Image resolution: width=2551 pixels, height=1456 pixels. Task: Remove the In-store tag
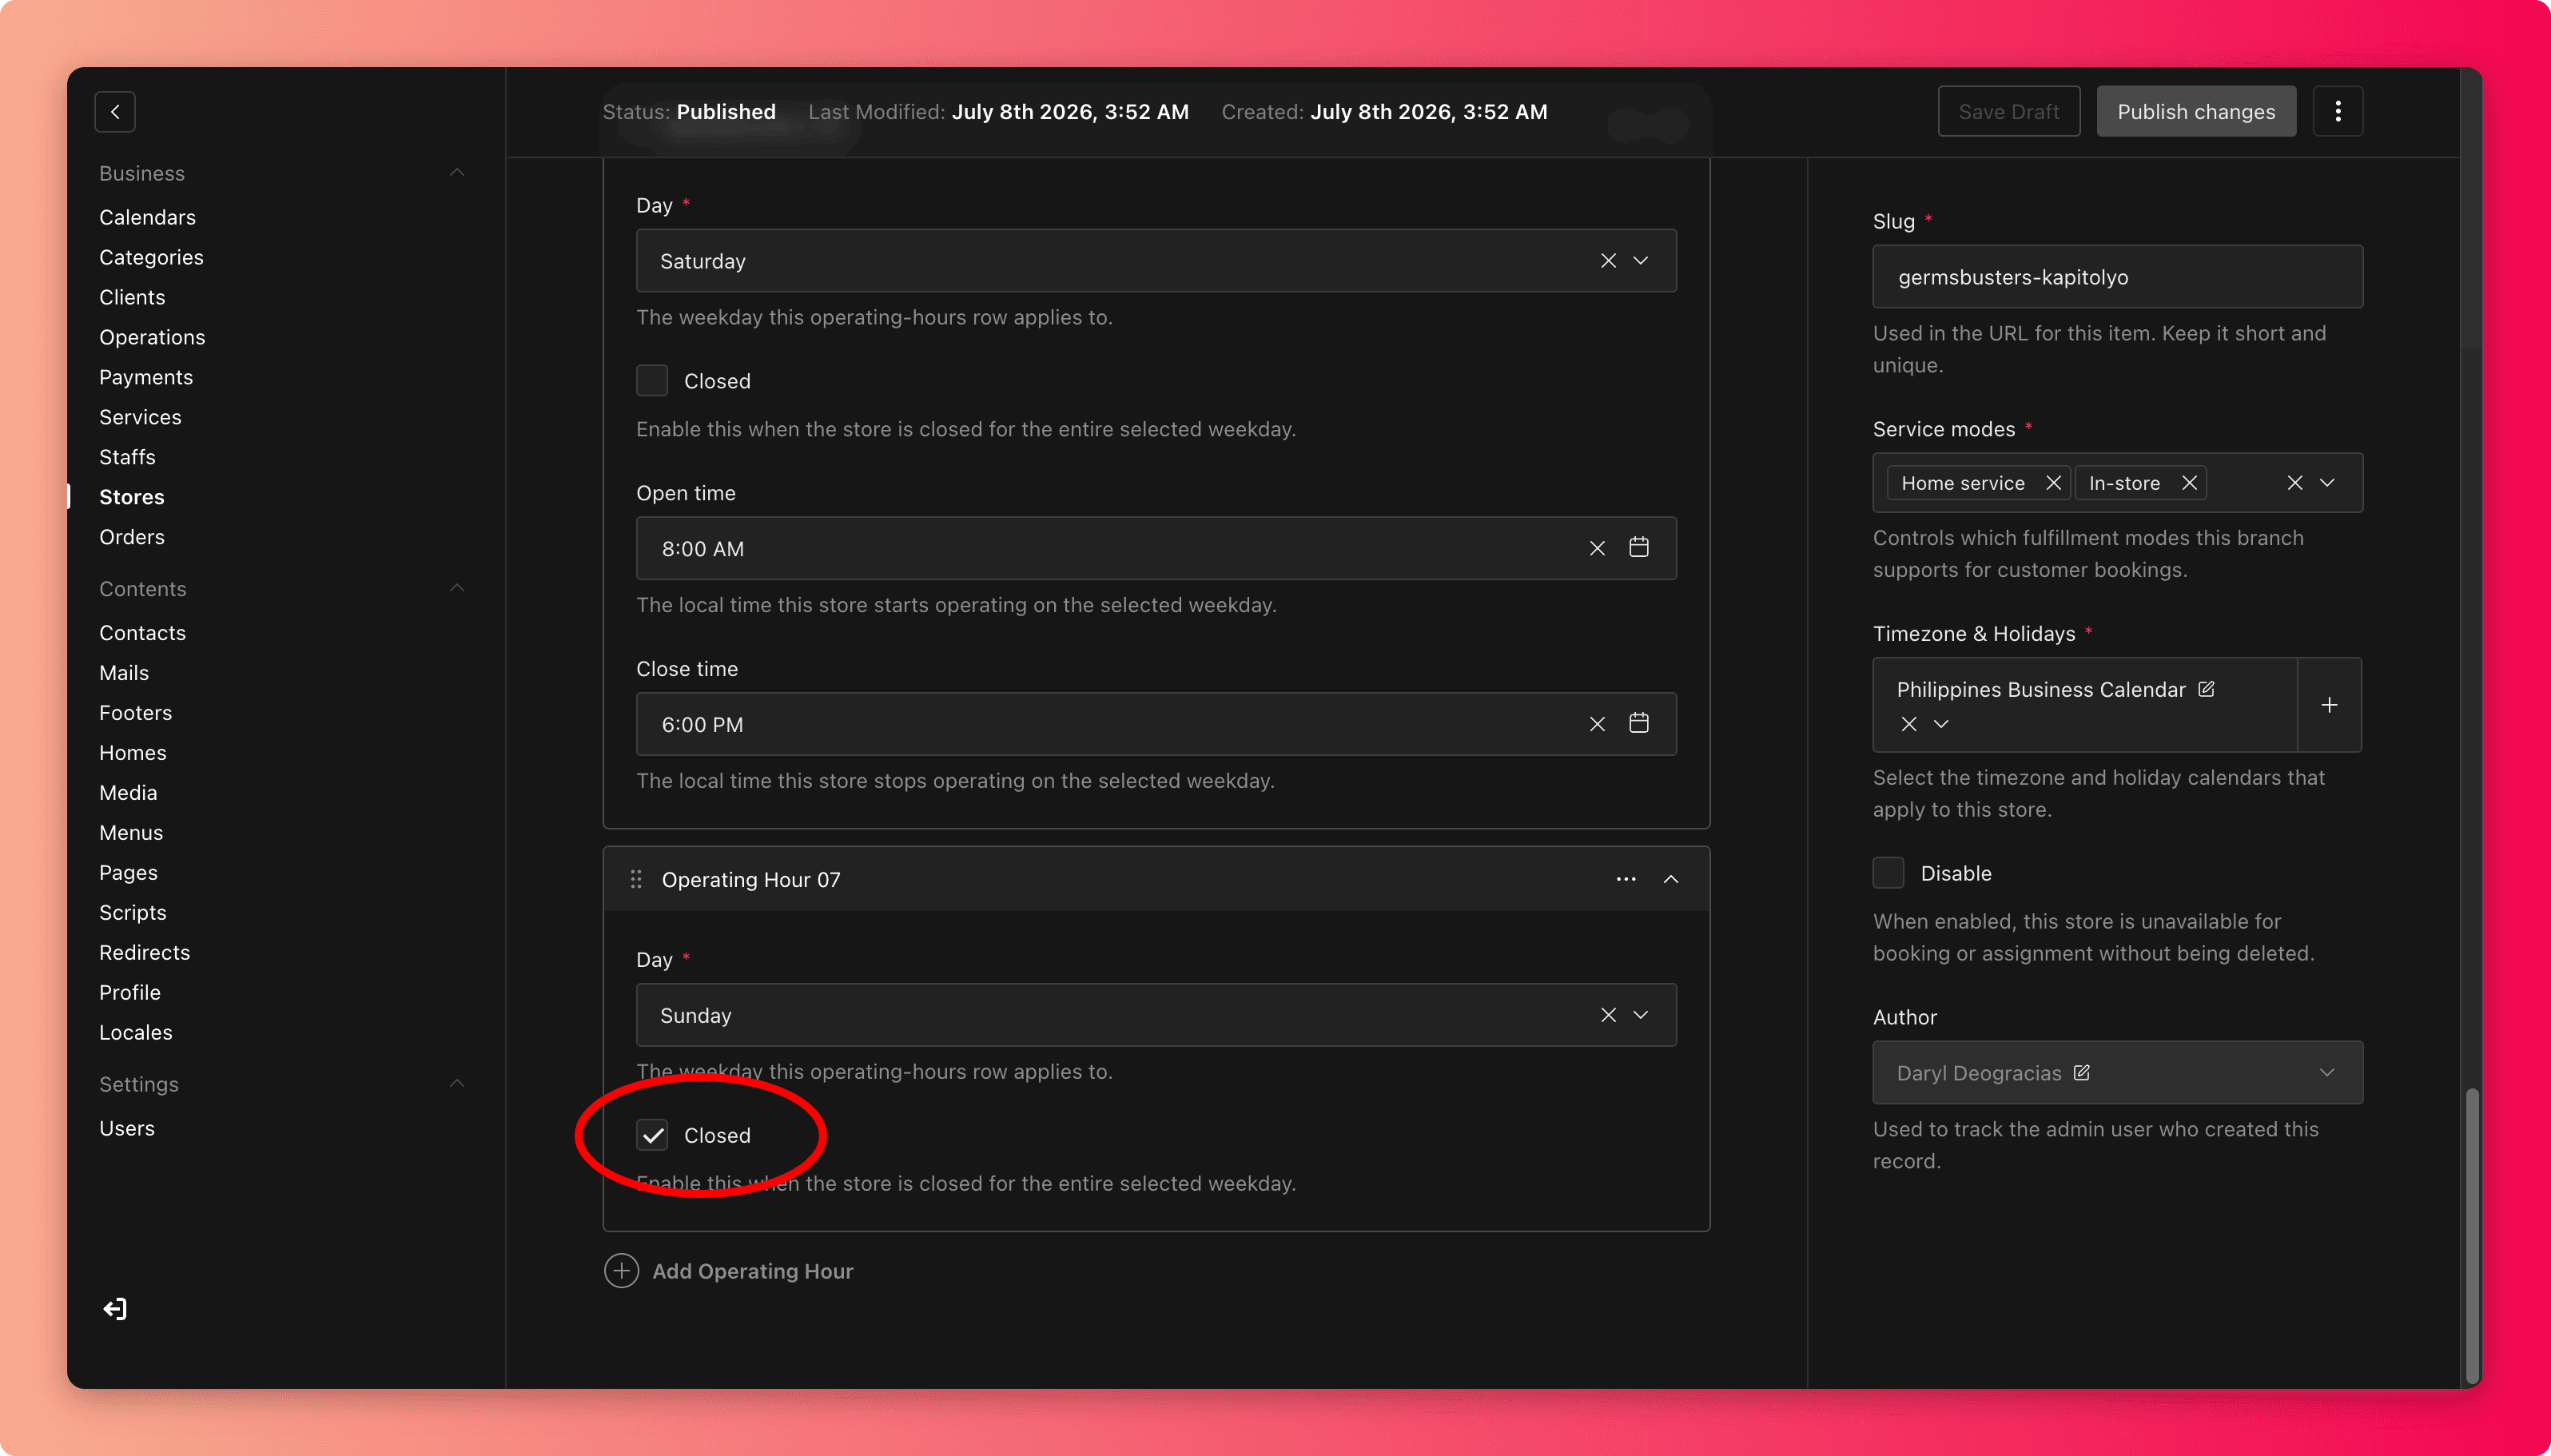pyautogui.click(x=2188, y=483)
